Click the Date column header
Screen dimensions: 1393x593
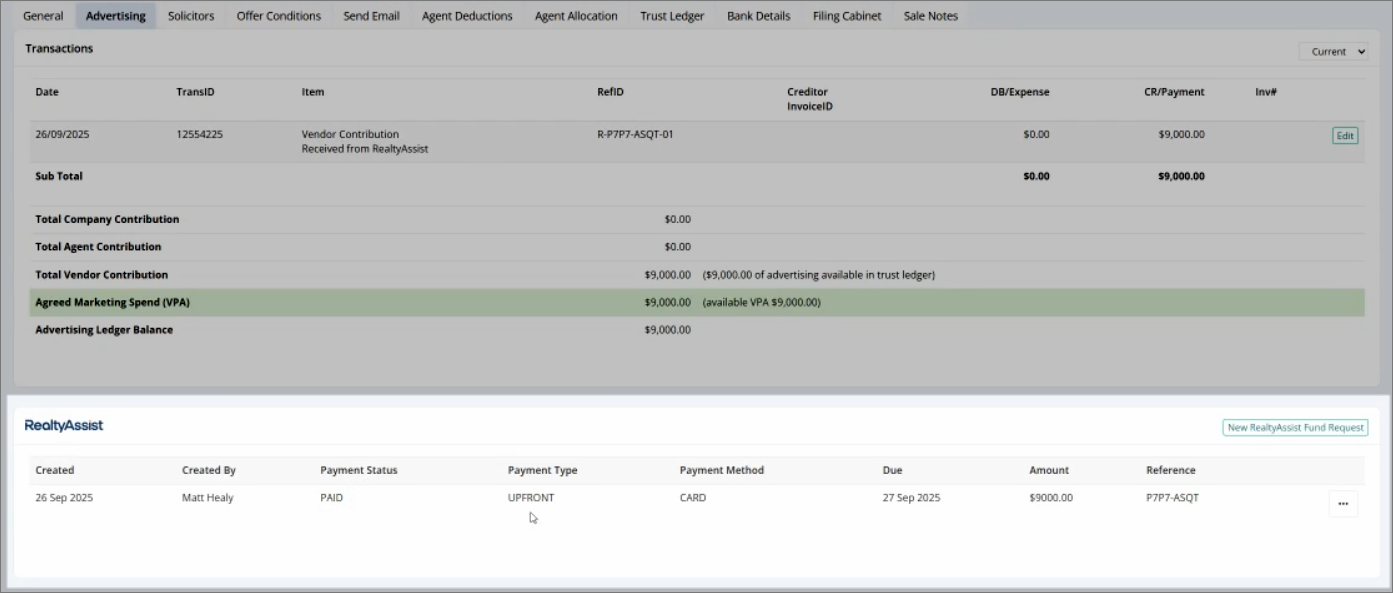point(47,92)
